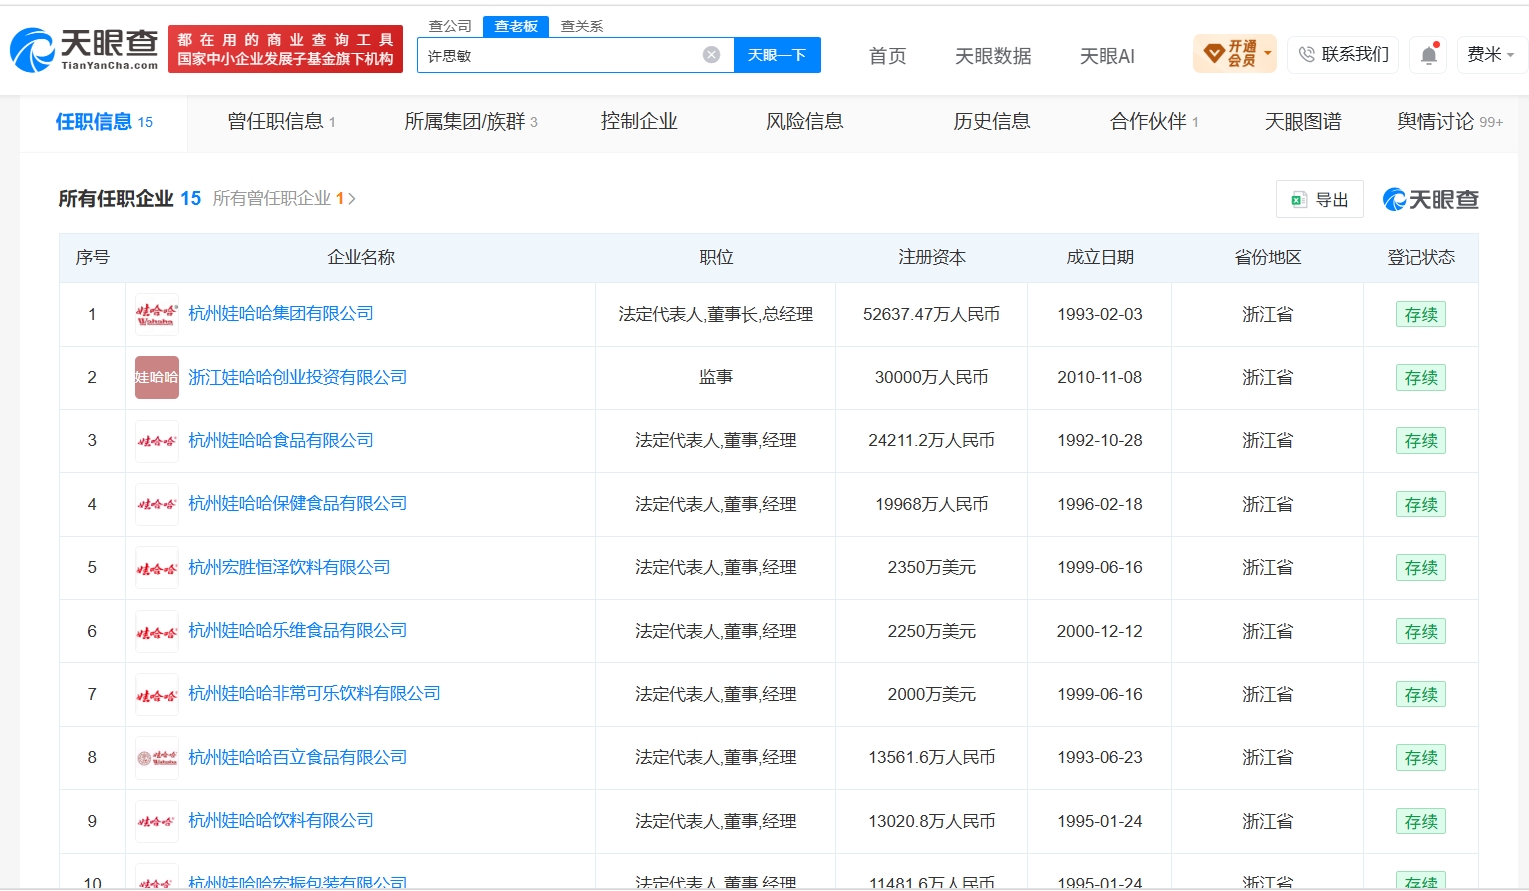Export the table with 导出 button
Screen dimensions: 1529x891
point(1320,199)
